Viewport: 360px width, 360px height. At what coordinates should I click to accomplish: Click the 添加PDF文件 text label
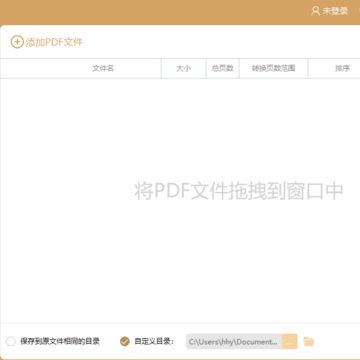[54, 42]
